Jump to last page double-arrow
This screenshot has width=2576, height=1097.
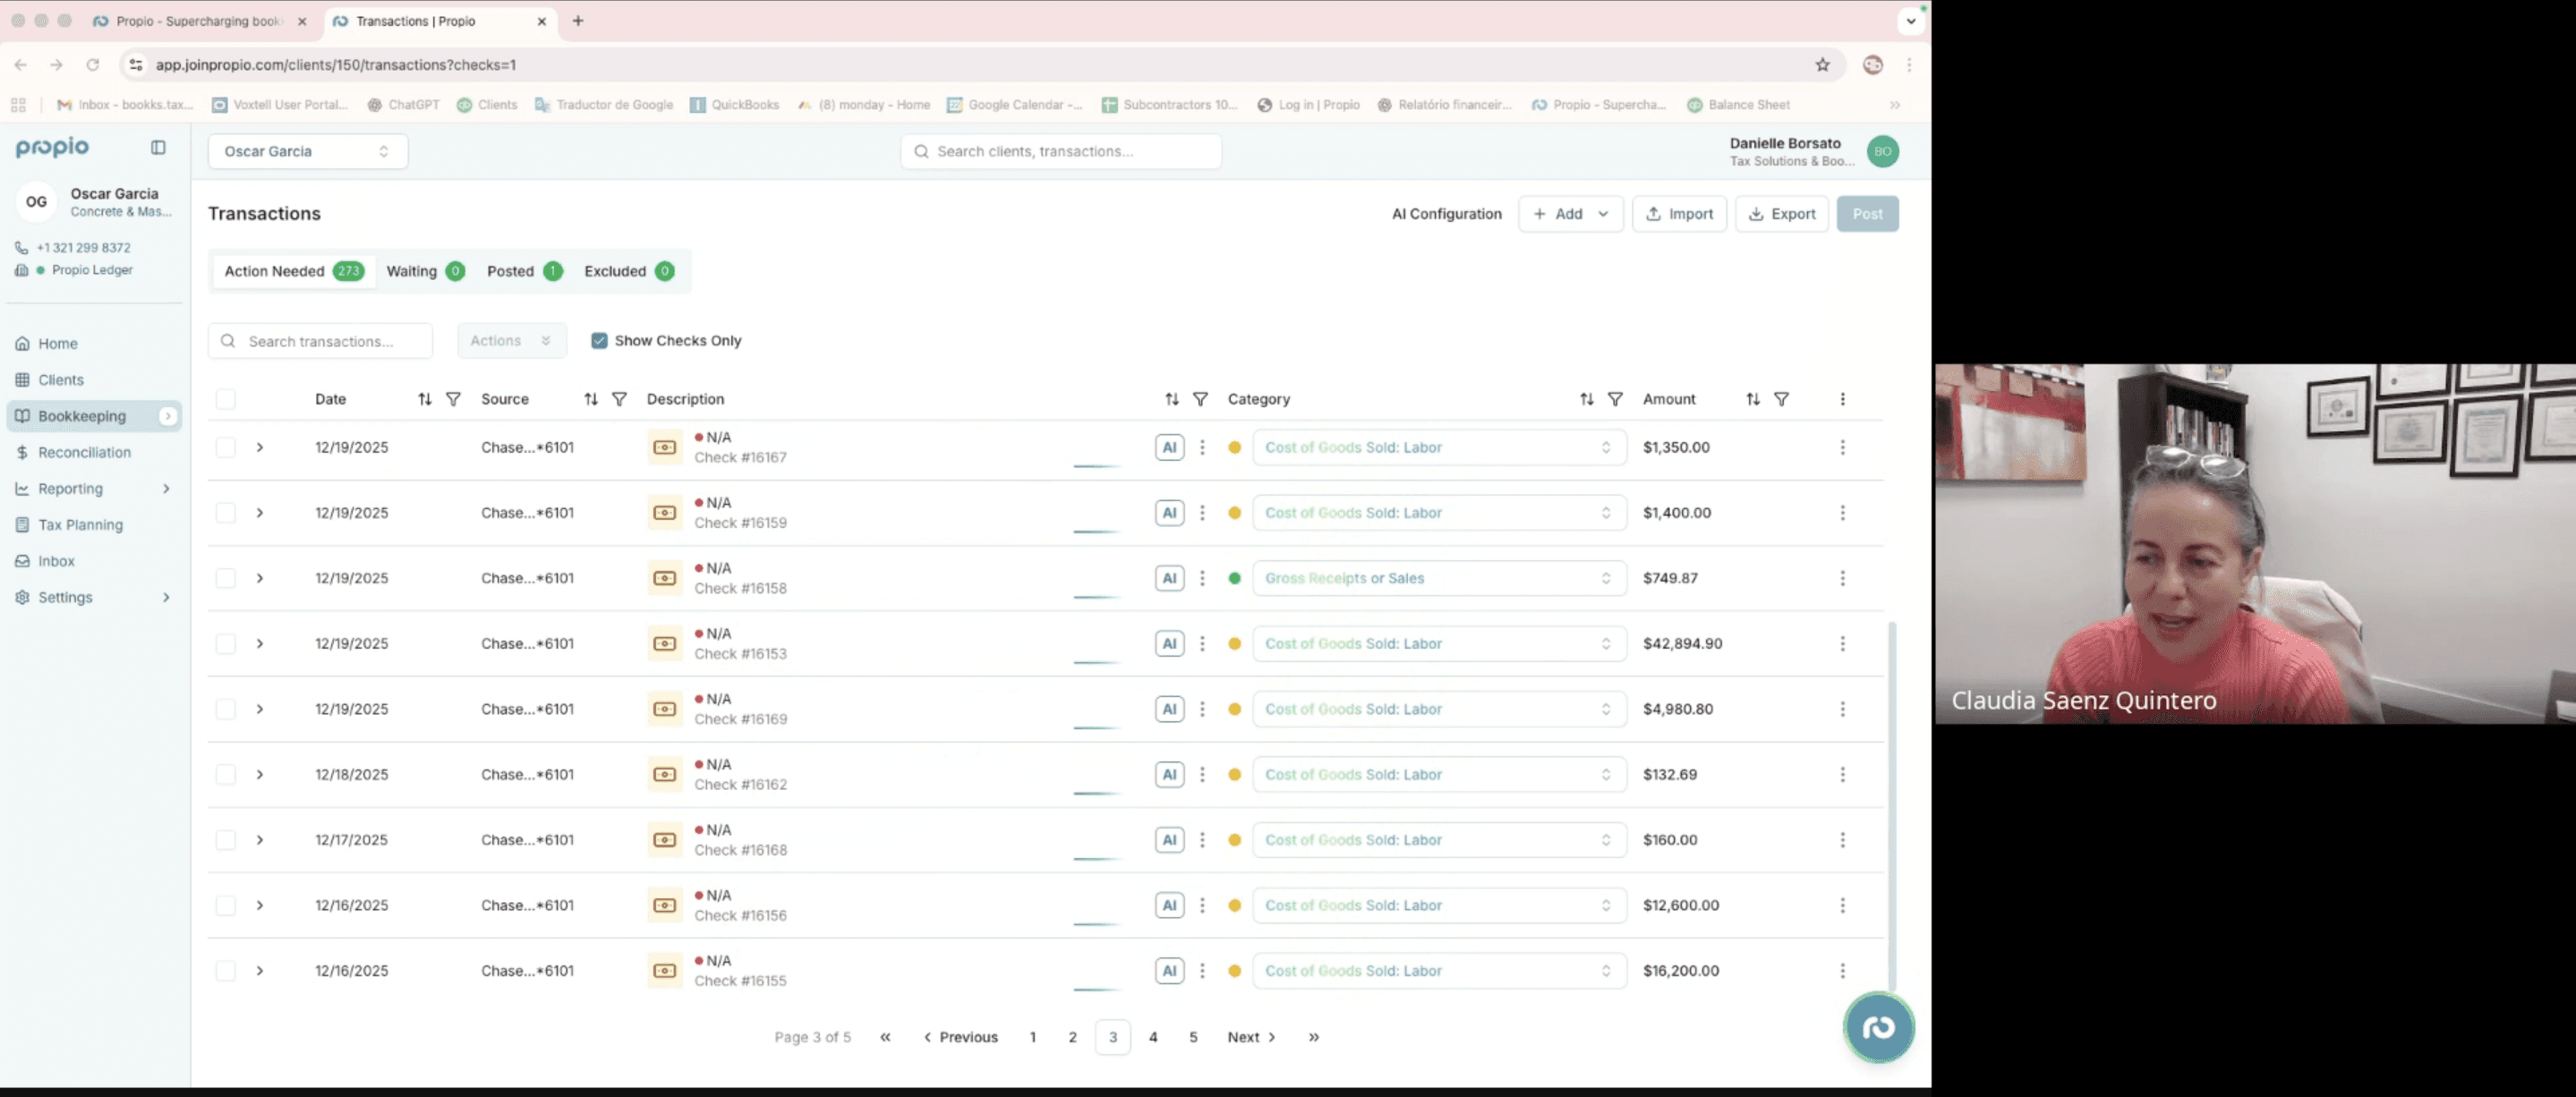click(1313, 1037)
